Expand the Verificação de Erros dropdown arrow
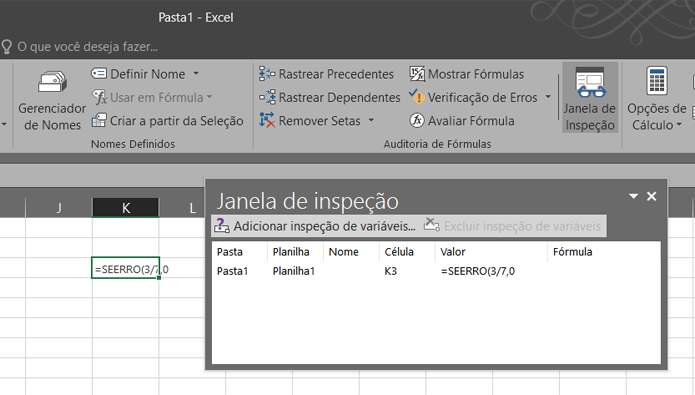 pos(548,97)
